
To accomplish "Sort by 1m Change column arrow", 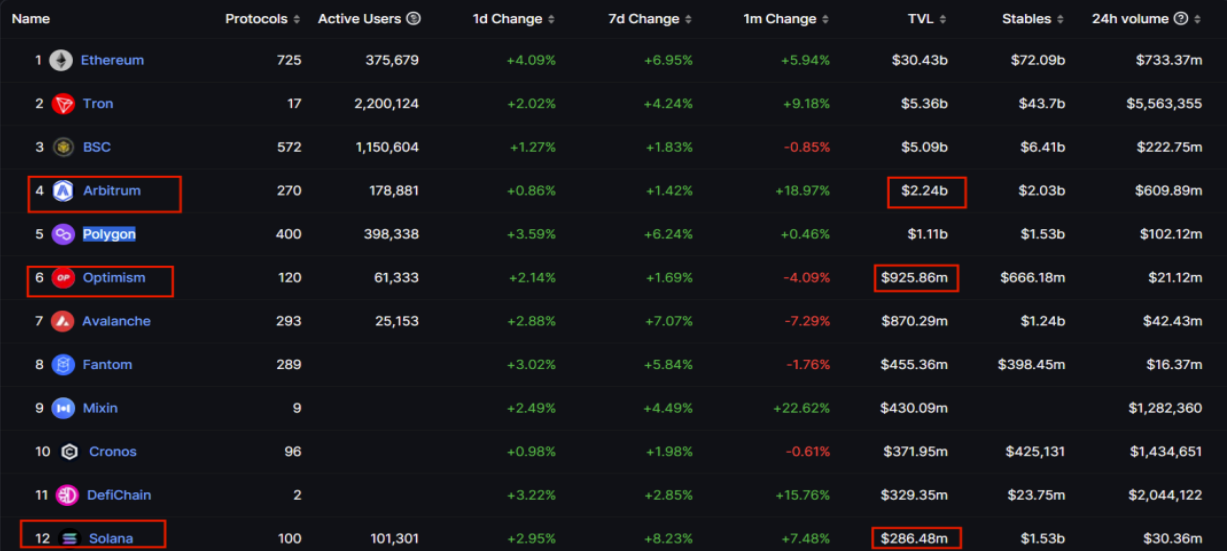I will pos(825,19).
